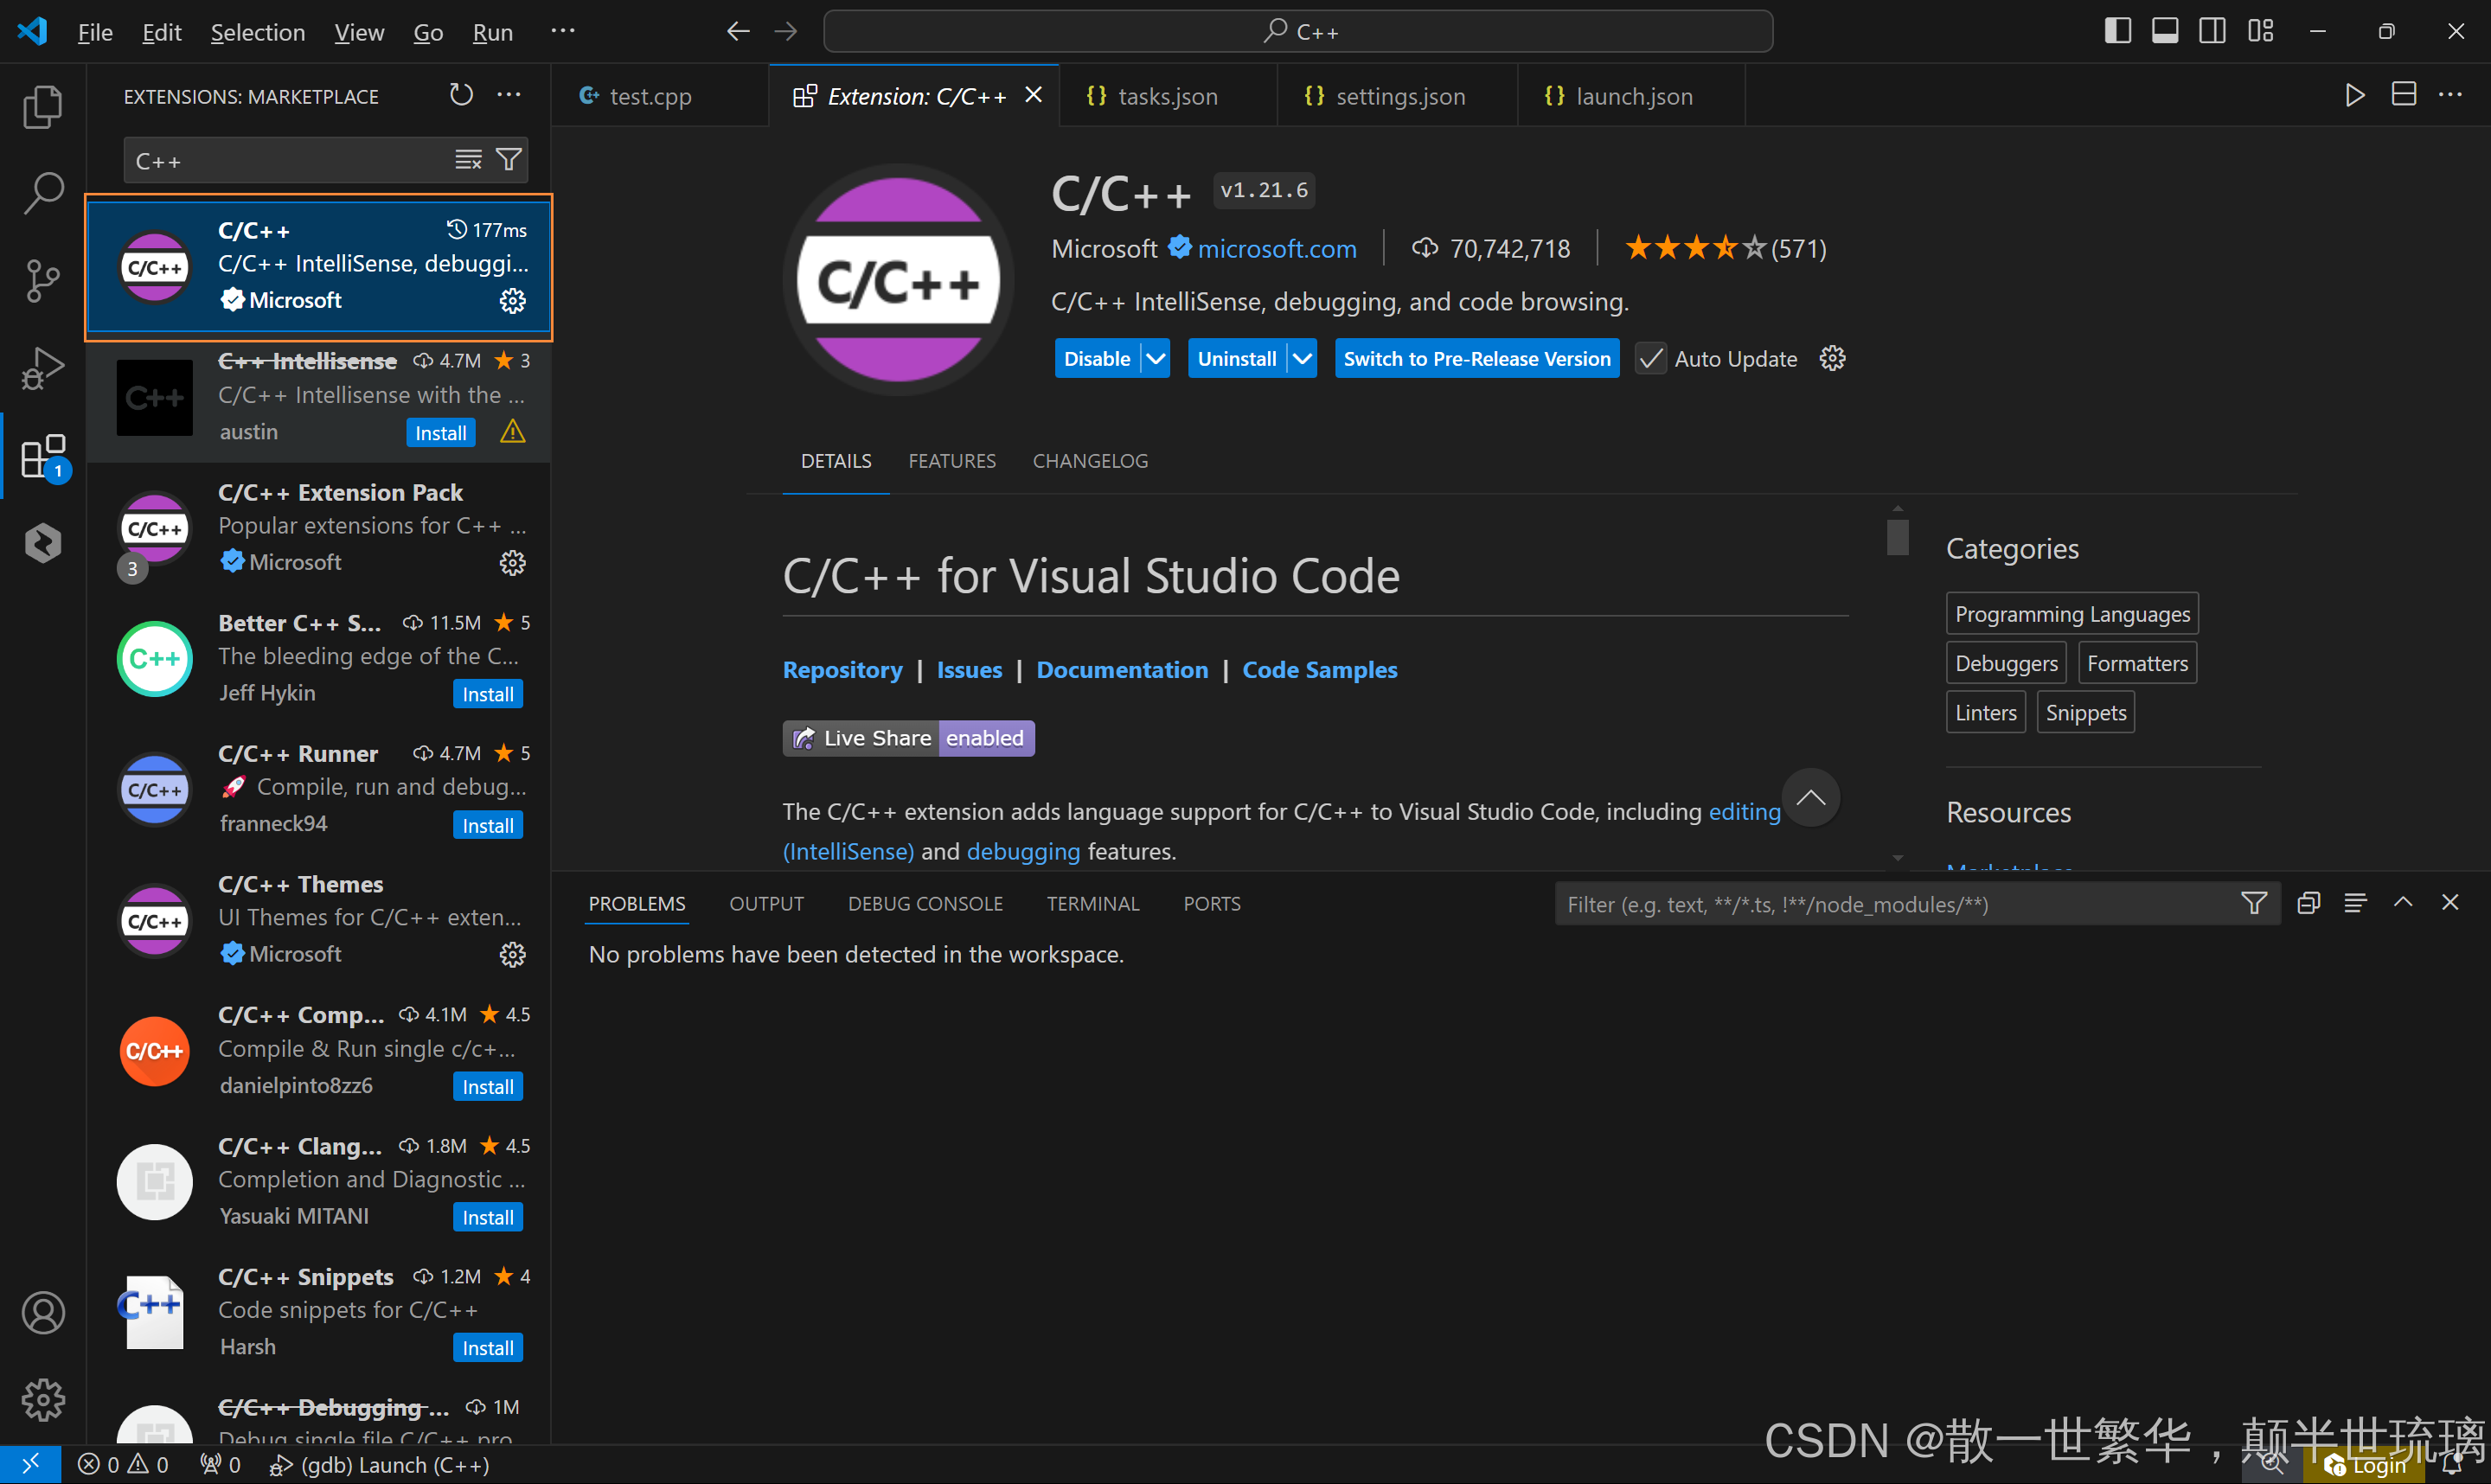Toggle the primary side bar visibility
The image size is (2491, 1484).
tap(2117, 31)
